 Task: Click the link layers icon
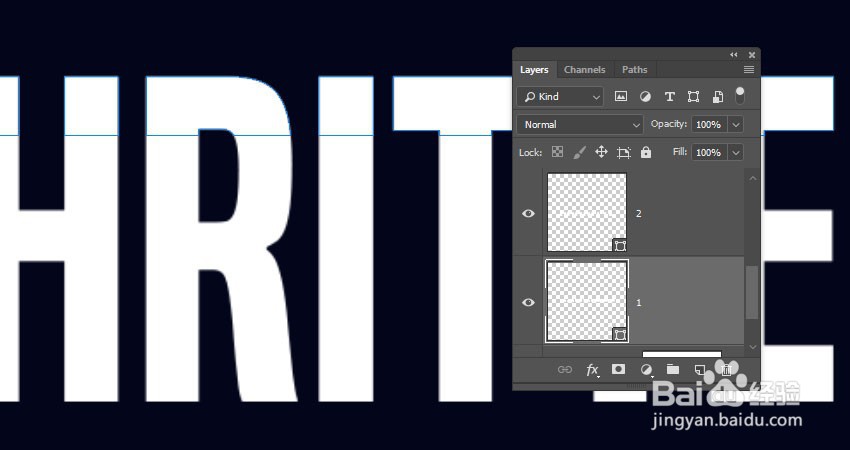[x=565, y=370]
